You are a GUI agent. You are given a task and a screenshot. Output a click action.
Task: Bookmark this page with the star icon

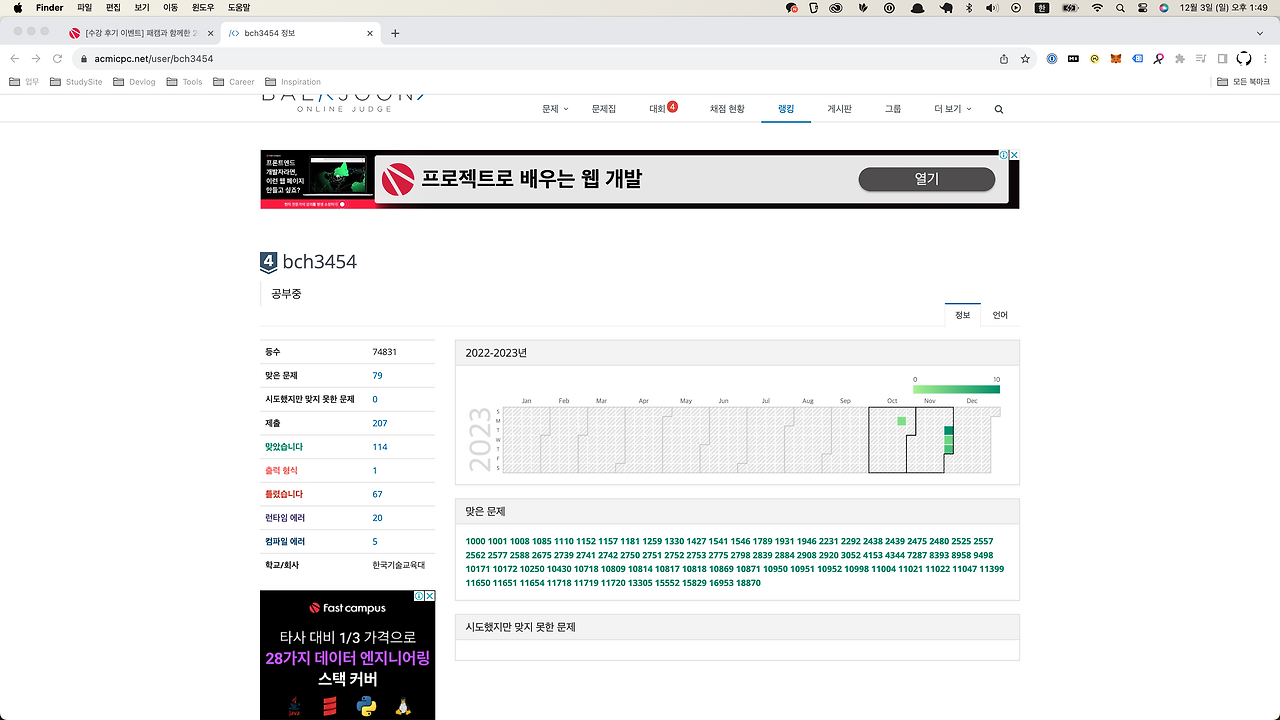pyautogui.click(x=1027, y=58)
